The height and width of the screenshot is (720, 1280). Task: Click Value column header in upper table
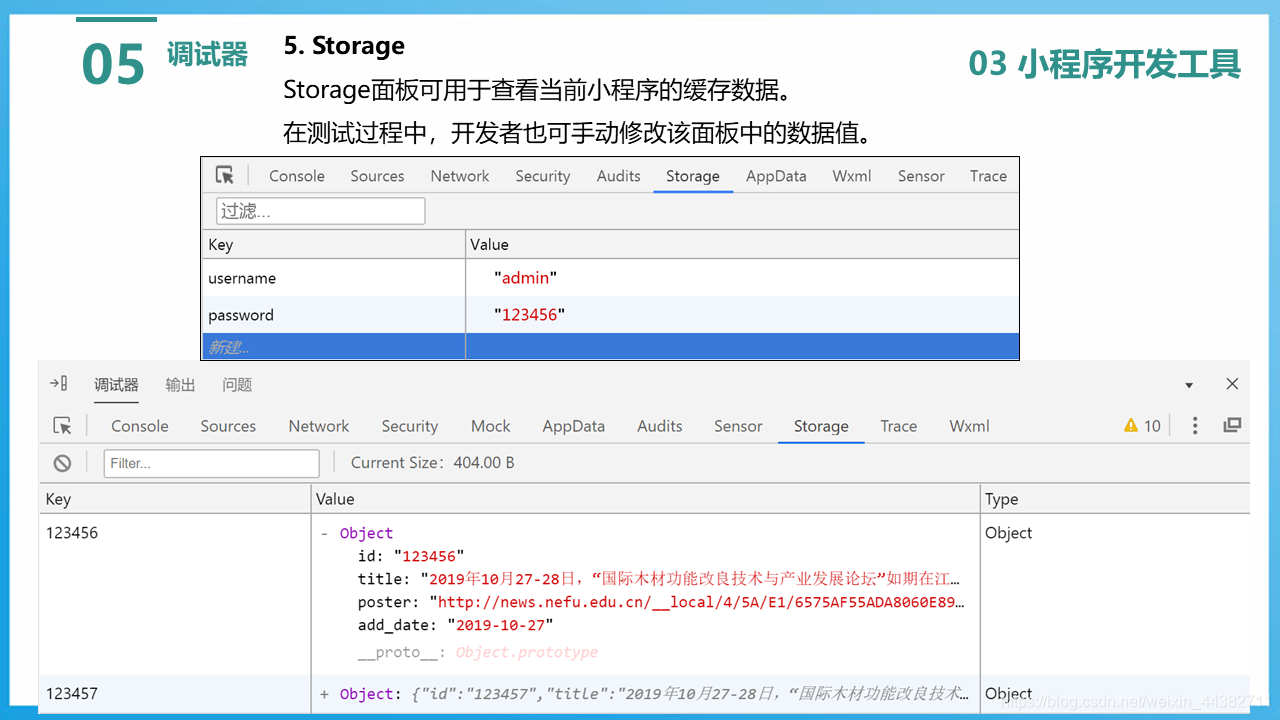tap(742, 244)
